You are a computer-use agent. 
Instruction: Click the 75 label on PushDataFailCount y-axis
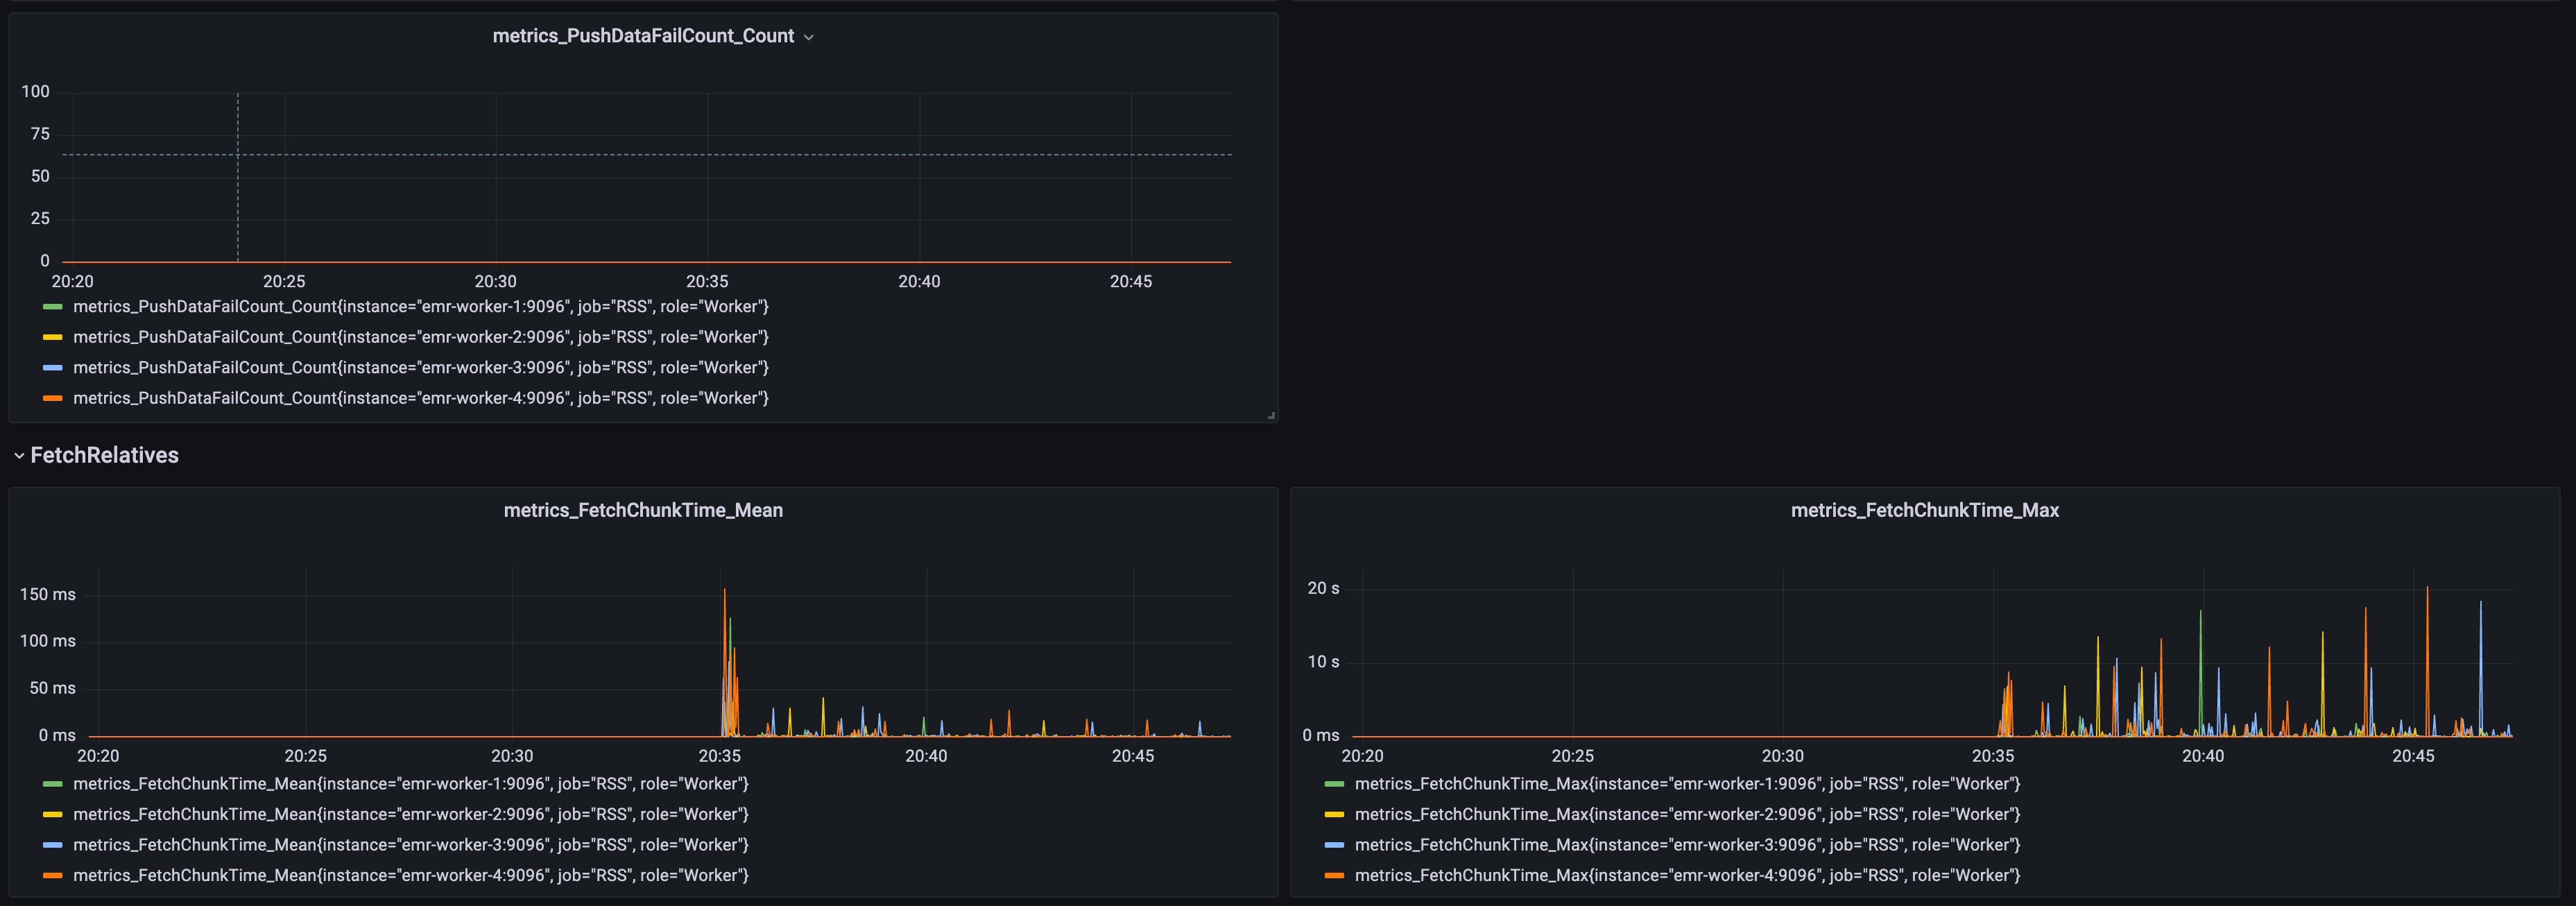tap(40, 134)
